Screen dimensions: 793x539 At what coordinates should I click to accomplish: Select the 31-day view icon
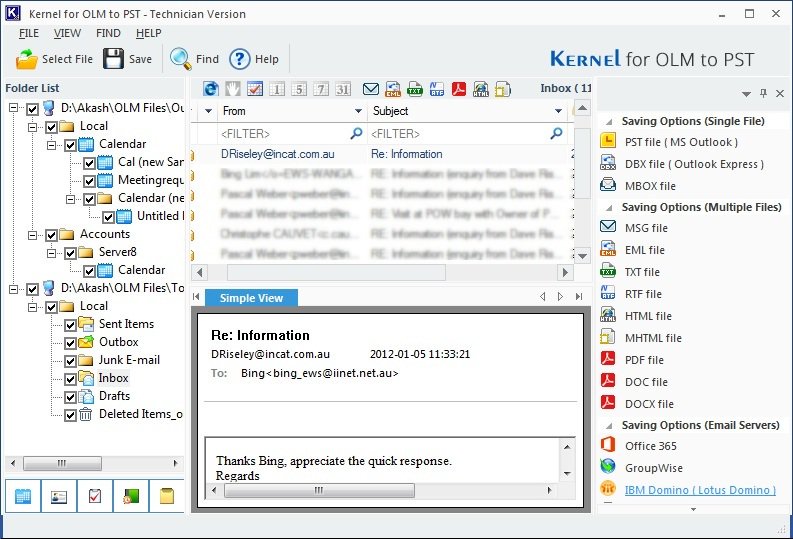[x=343, y=89]
